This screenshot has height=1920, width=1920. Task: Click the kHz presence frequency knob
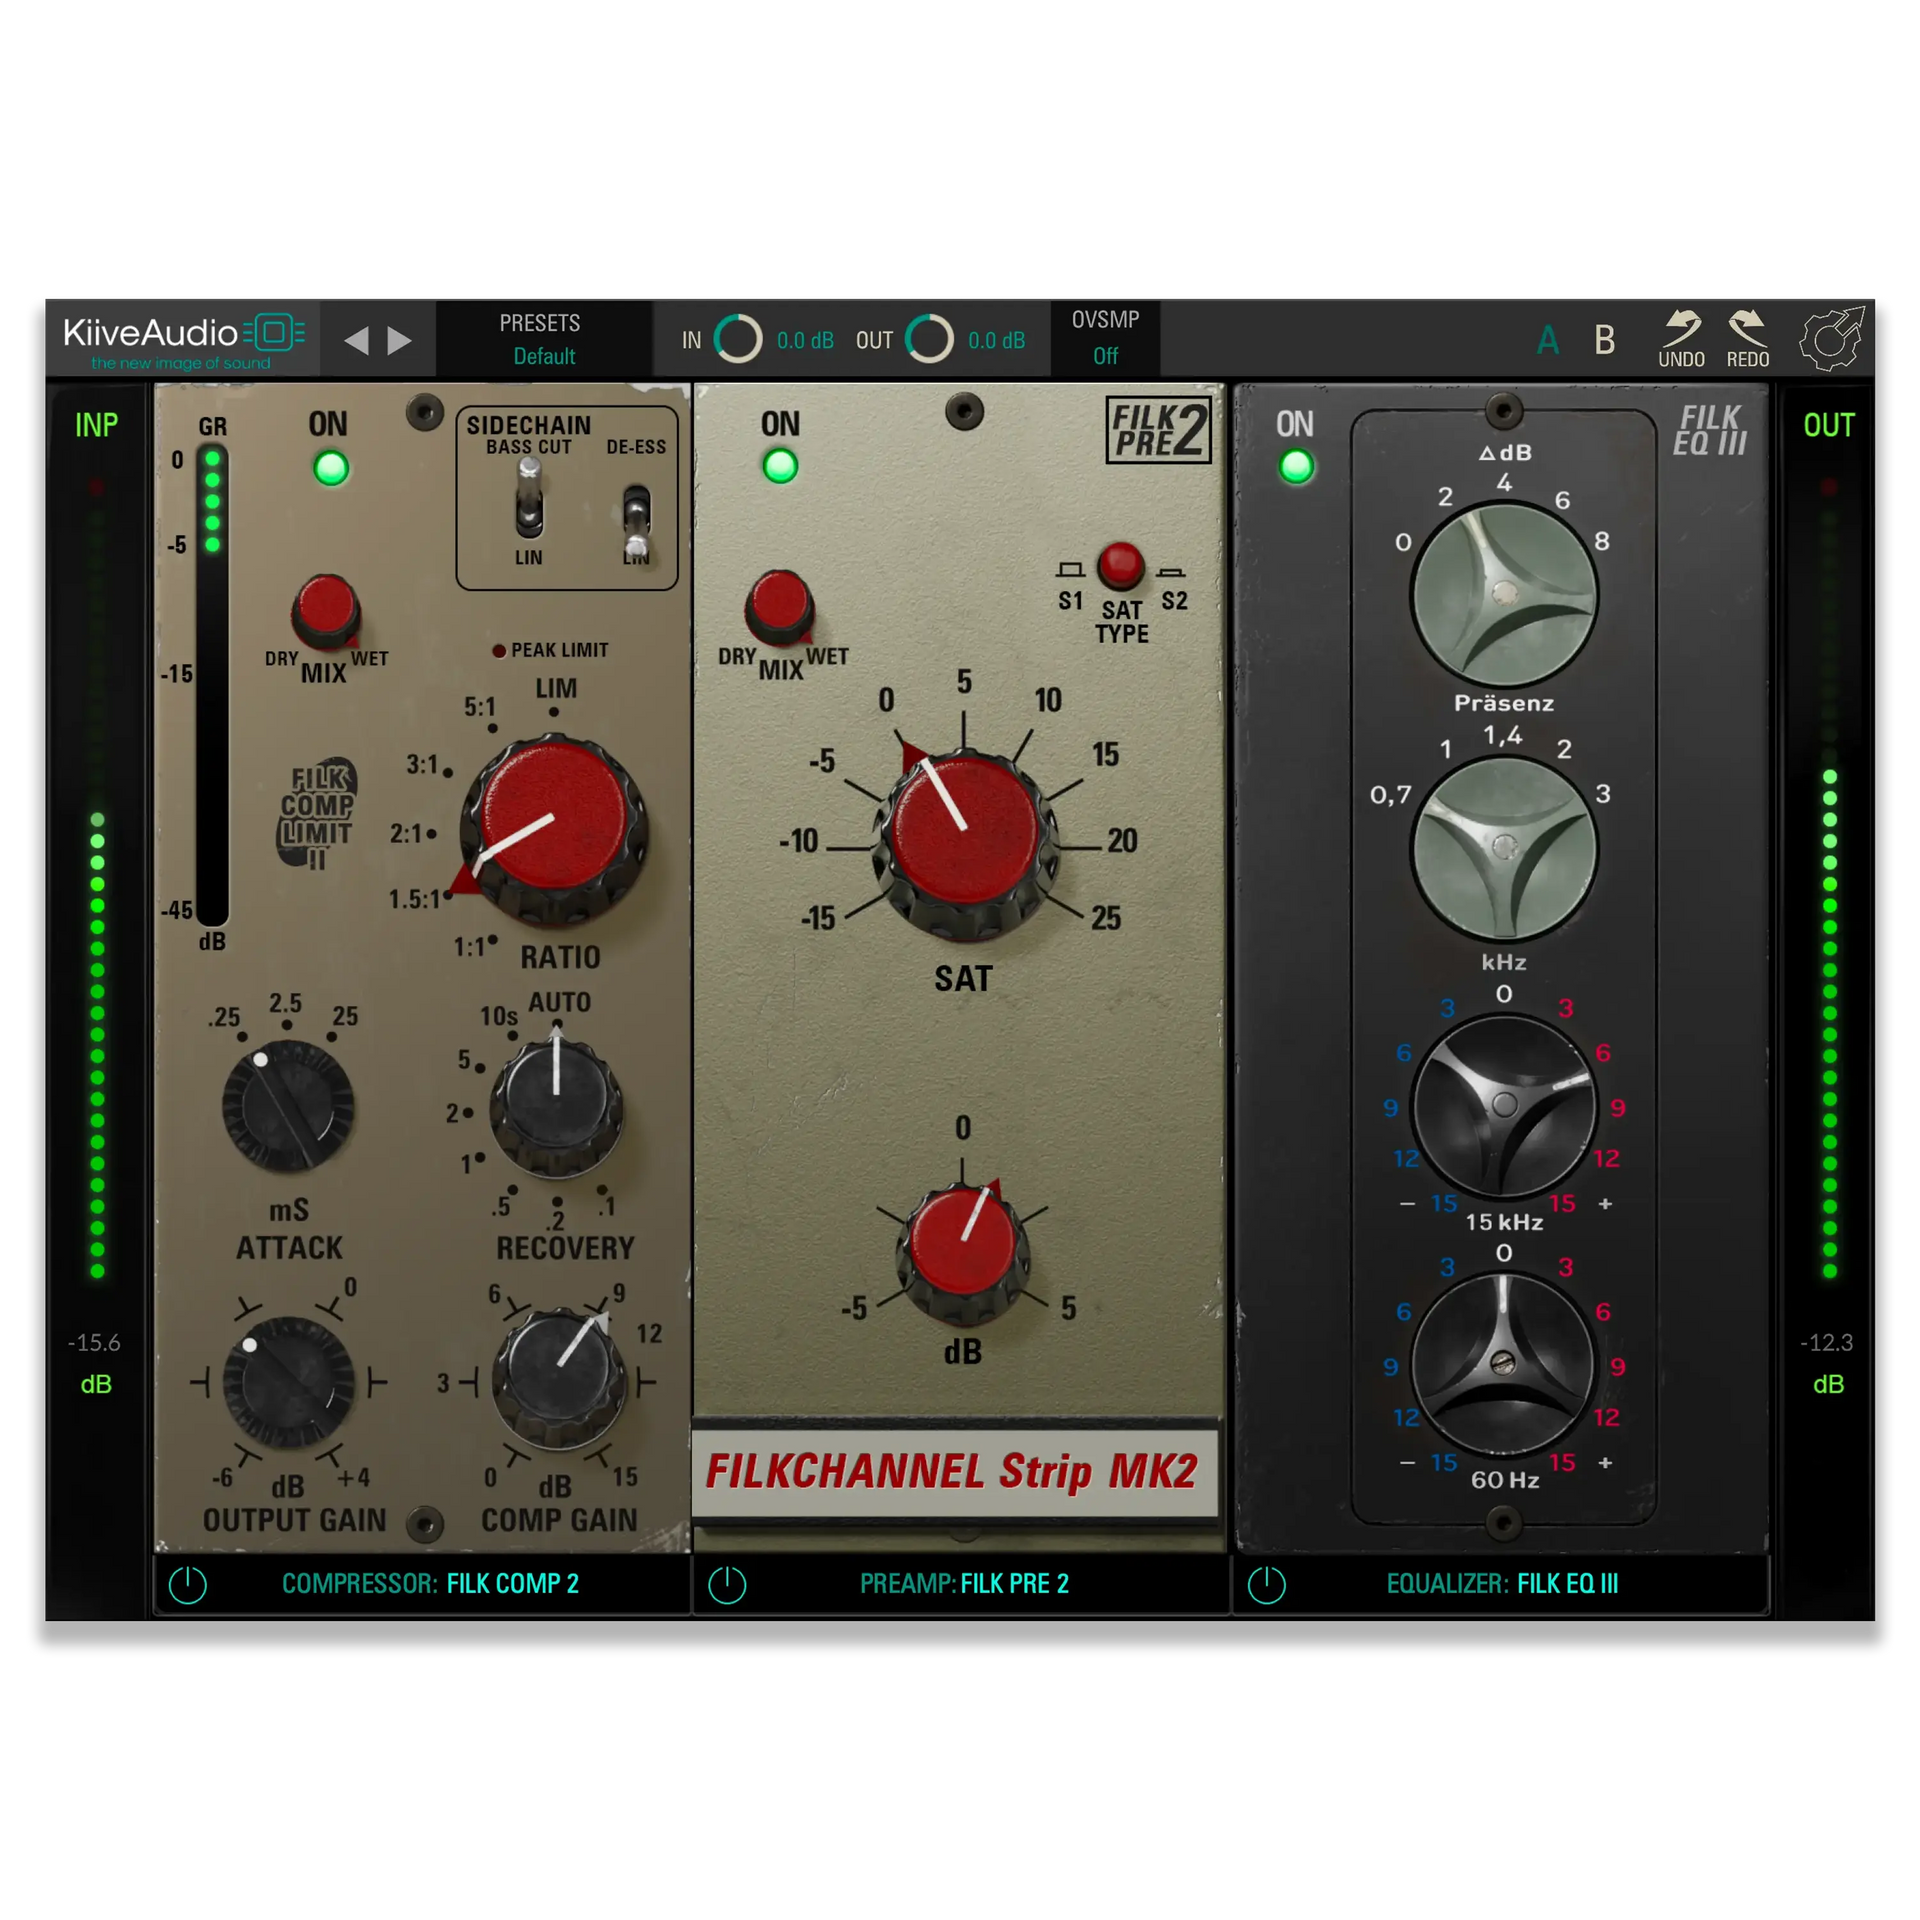coord(1503,848)
